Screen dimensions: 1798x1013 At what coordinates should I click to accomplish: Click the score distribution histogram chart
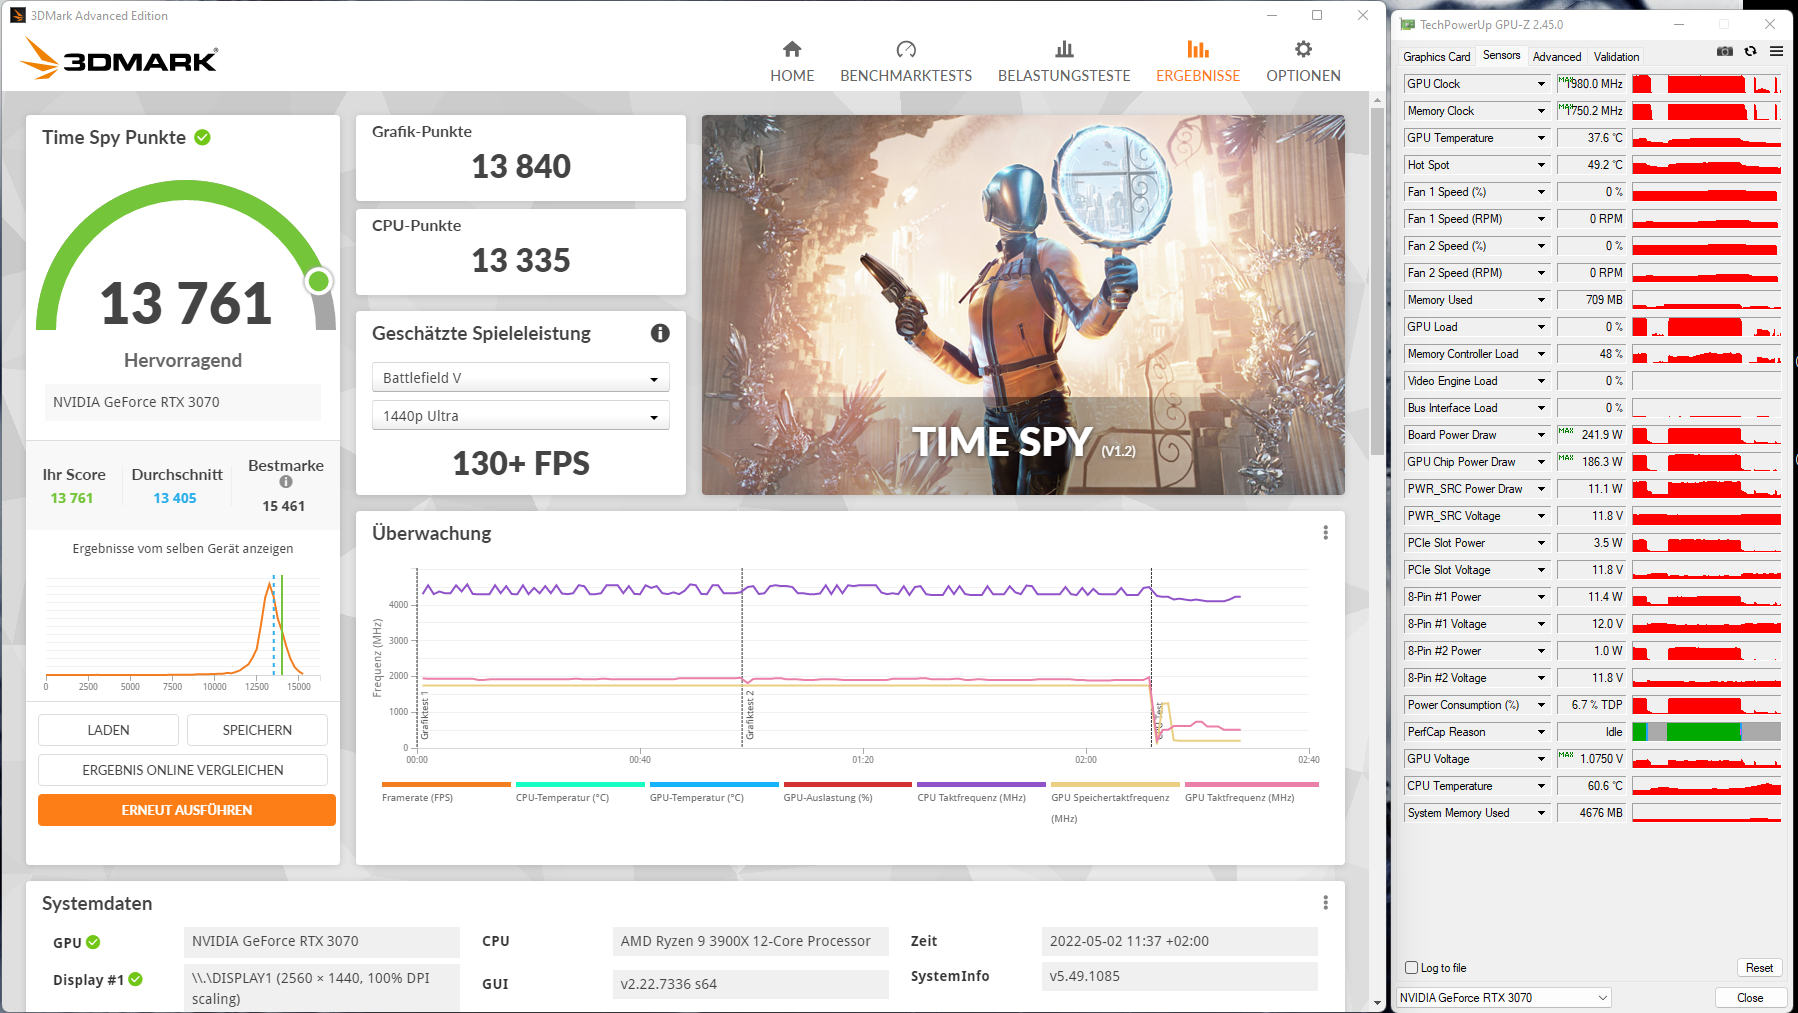[x=182, y=632]
